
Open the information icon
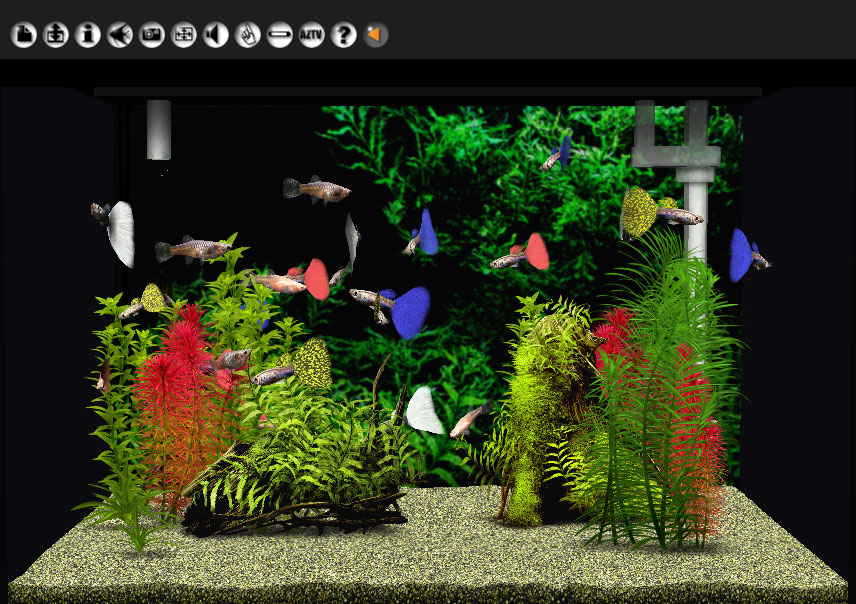(88, 35)
